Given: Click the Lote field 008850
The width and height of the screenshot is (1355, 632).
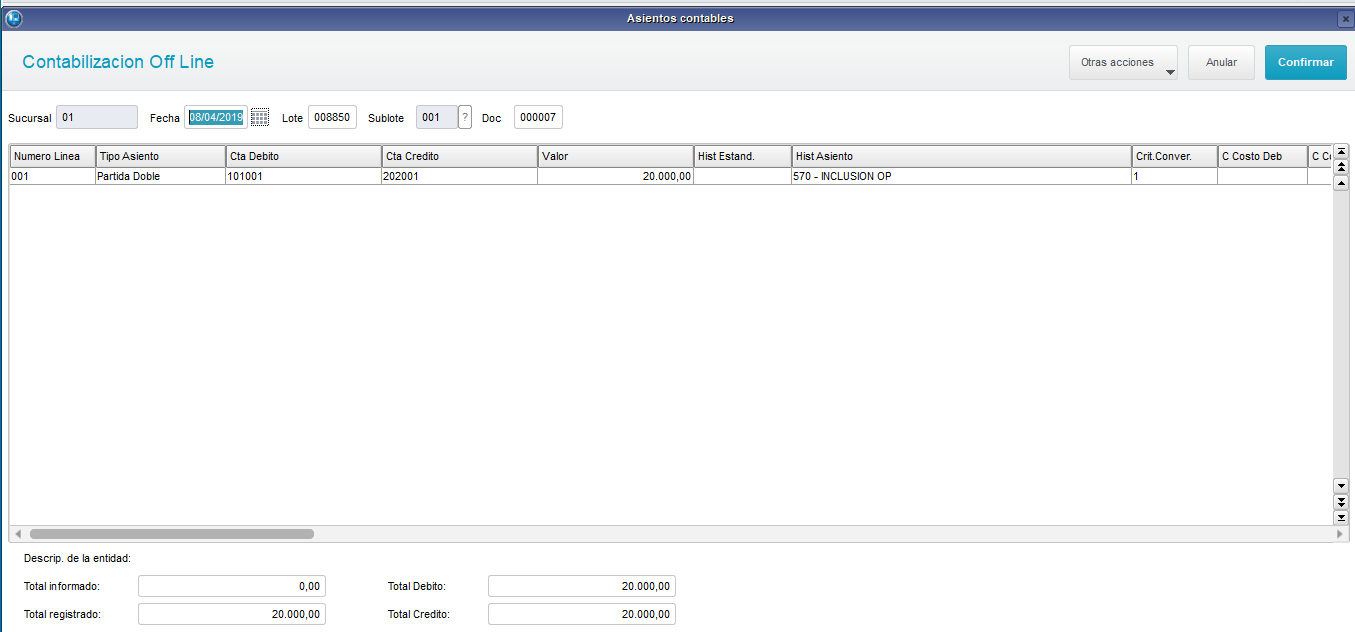Looking at the screenshot, I should tap(332, 117).
